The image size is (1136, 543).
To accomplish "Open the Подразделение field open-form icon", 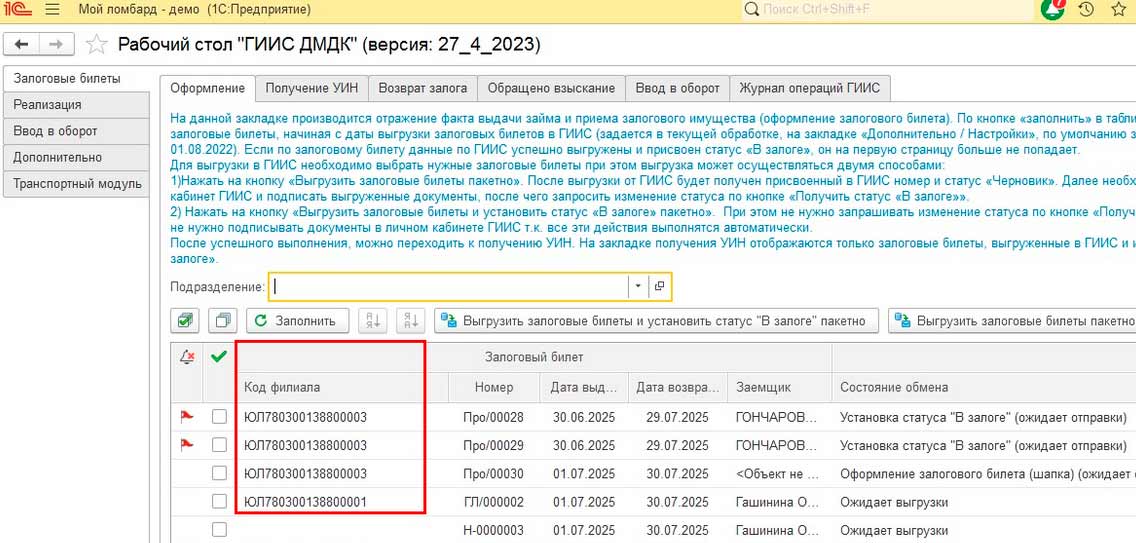I will tap(659, 286).
